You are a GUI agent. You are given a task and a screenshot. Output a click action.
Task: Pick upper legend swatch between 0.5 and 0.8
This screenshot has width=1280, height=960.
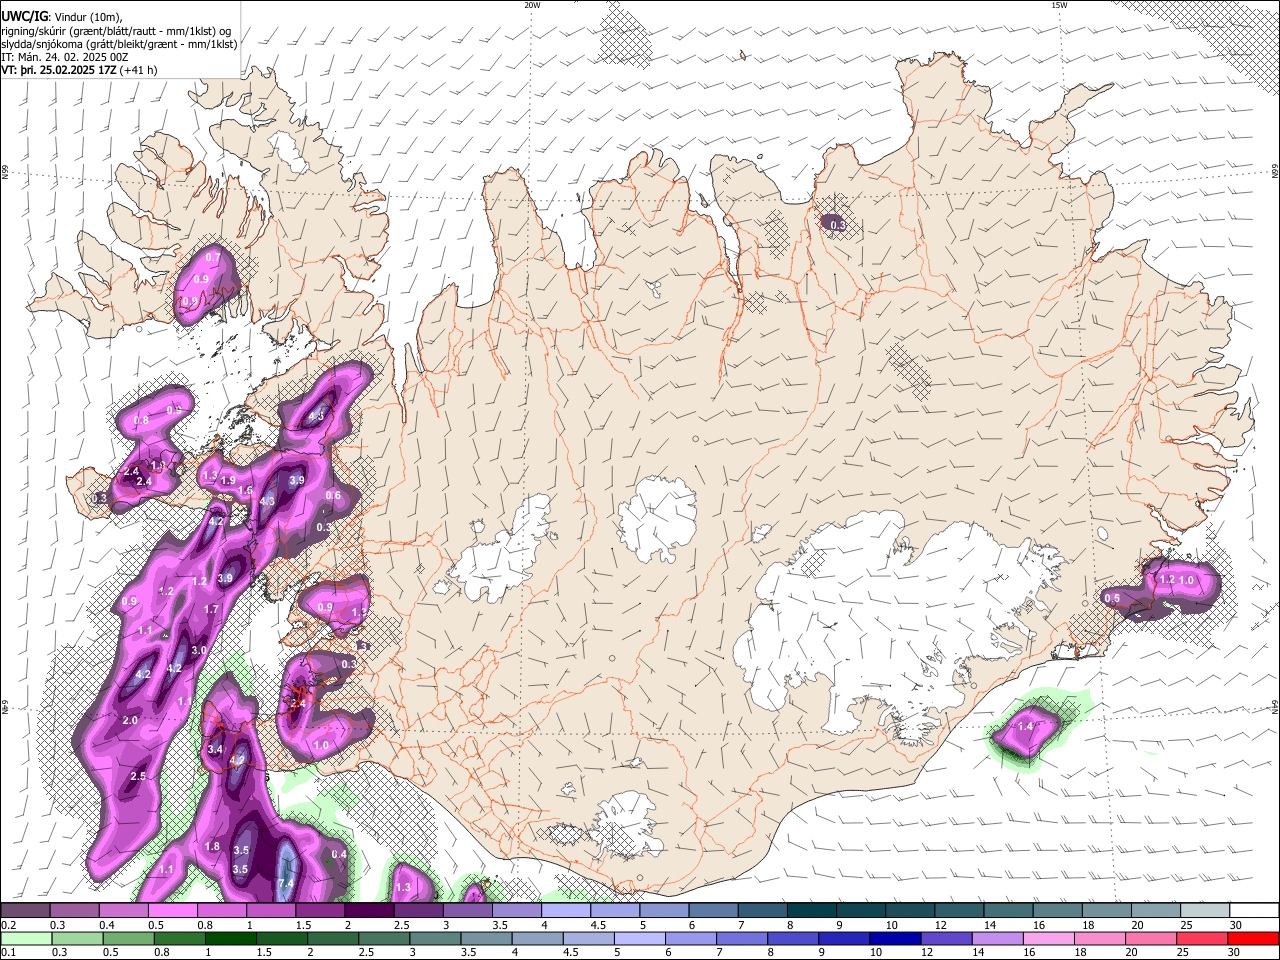click(172, 911)
